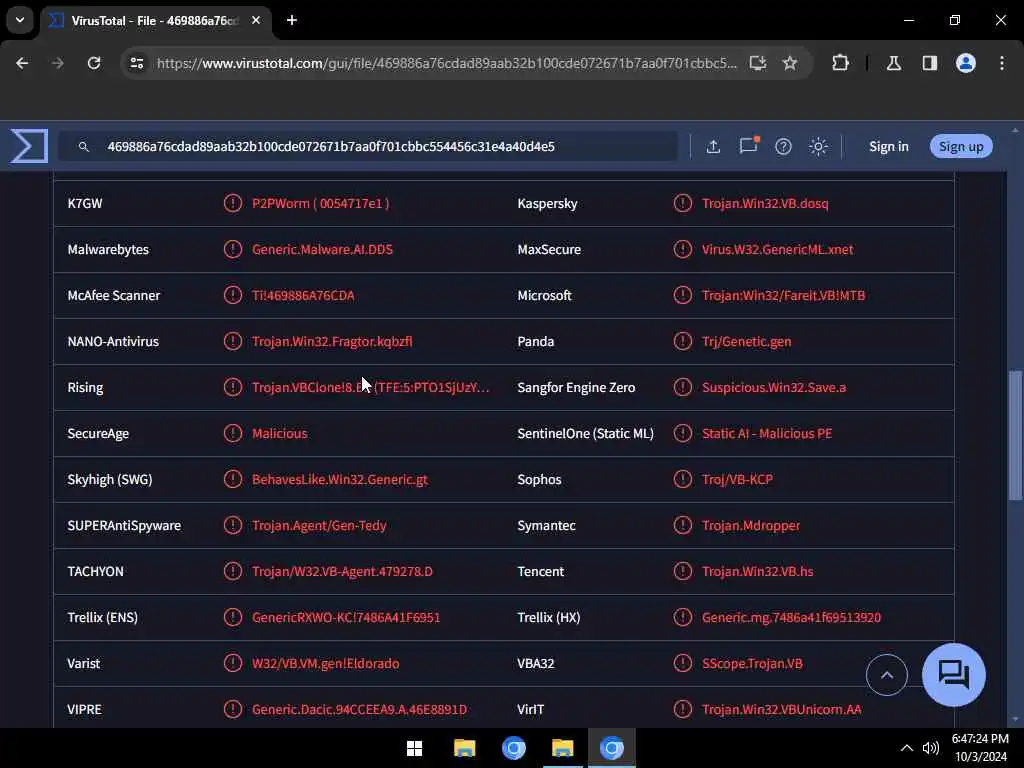Viewport: 1024px width, 768px height.
Task: Click Suspicious.Win32.Save.a detection text
Action: [774, 387]
